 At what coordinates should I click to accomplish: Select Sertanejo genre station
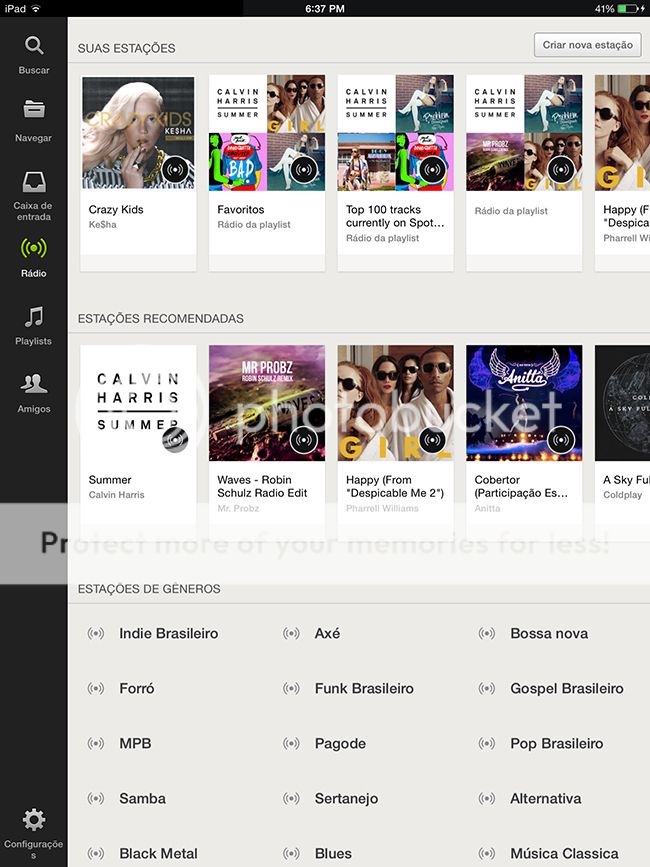[346, 798]
